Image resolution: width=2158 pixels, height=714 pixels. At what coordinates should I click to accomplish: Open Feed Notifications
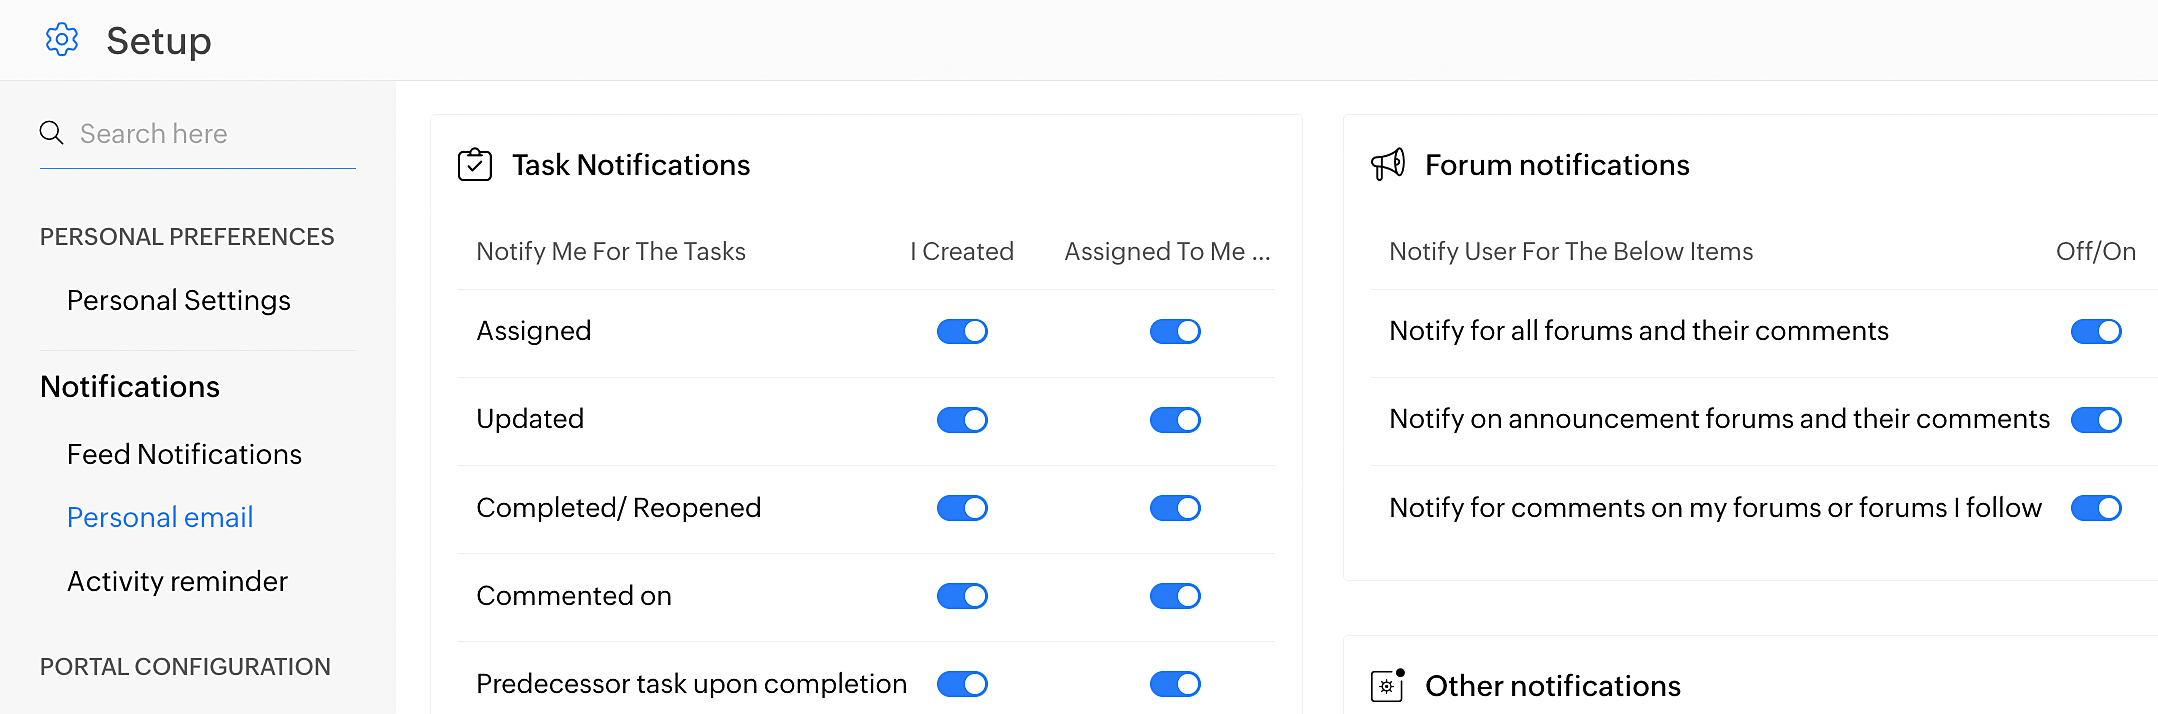[x=184, y=453]
